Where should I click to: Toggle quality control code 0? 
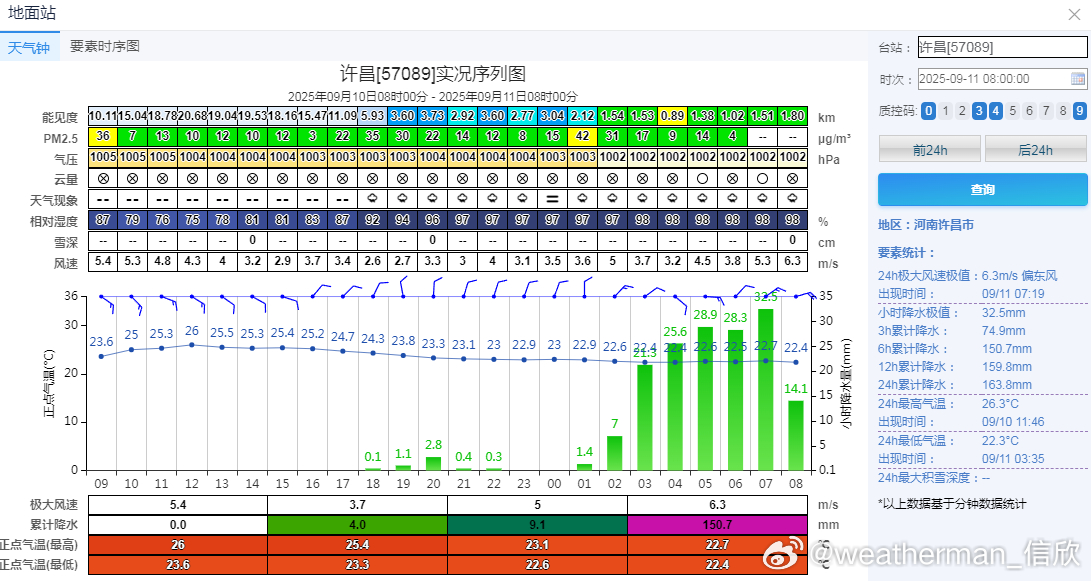(928, 111)
